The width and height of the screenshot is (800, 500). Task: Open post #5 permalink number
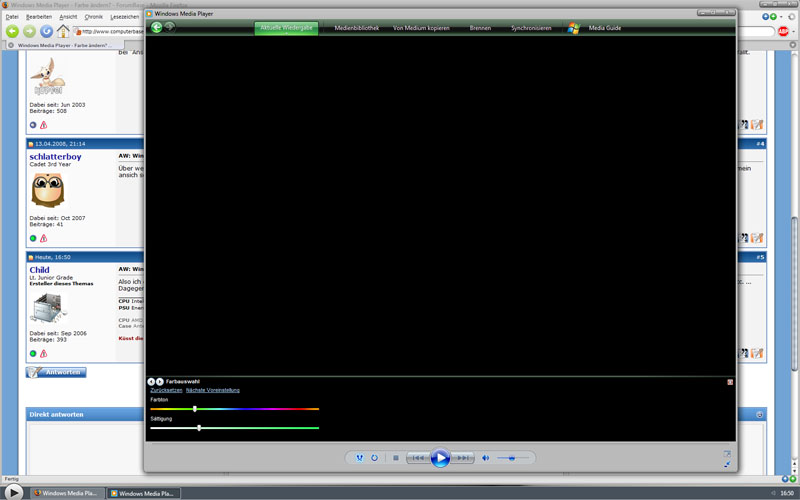tap(760, 257)
